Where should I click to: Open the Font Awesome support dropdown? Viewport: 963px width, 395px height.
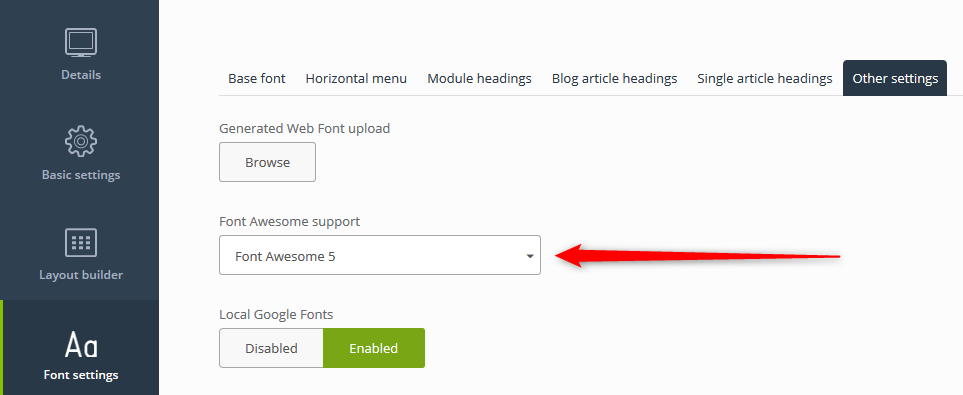coord(380,255)
